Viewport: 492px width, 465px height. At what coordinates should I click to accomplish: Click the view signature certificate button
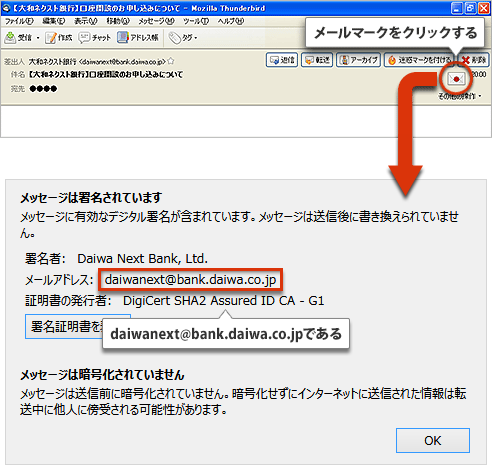(64, 326)
